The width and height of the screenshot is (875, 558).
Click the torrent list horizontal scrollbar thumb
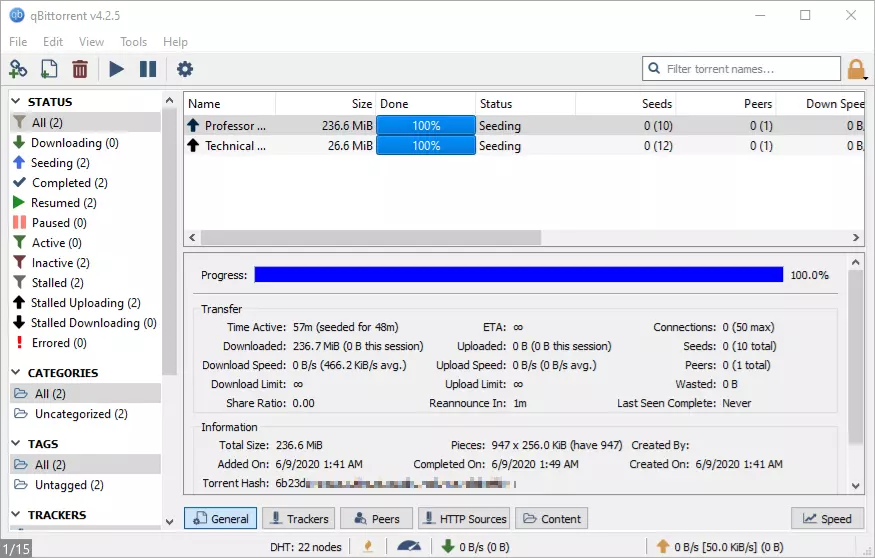371,238
